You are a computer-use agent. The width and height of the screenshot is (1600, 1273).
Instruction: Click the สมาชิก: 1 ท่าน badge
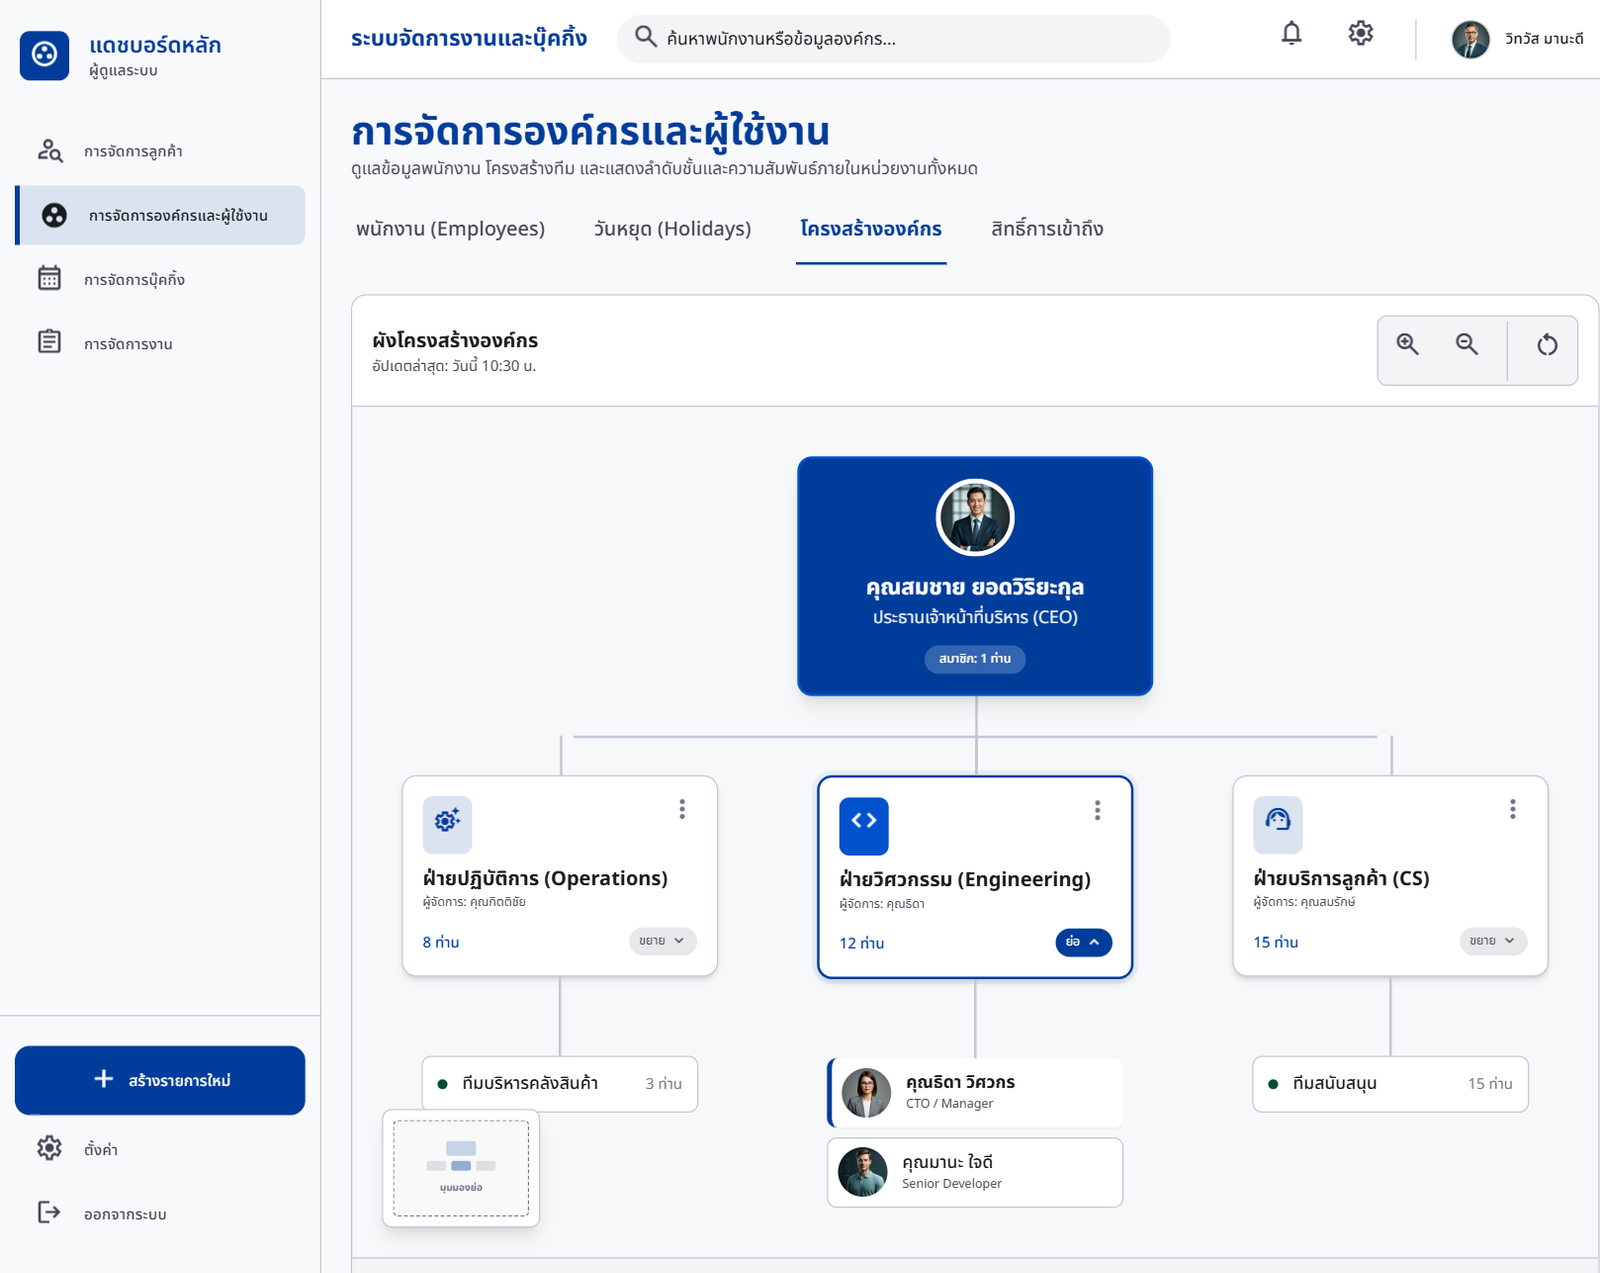975,658
